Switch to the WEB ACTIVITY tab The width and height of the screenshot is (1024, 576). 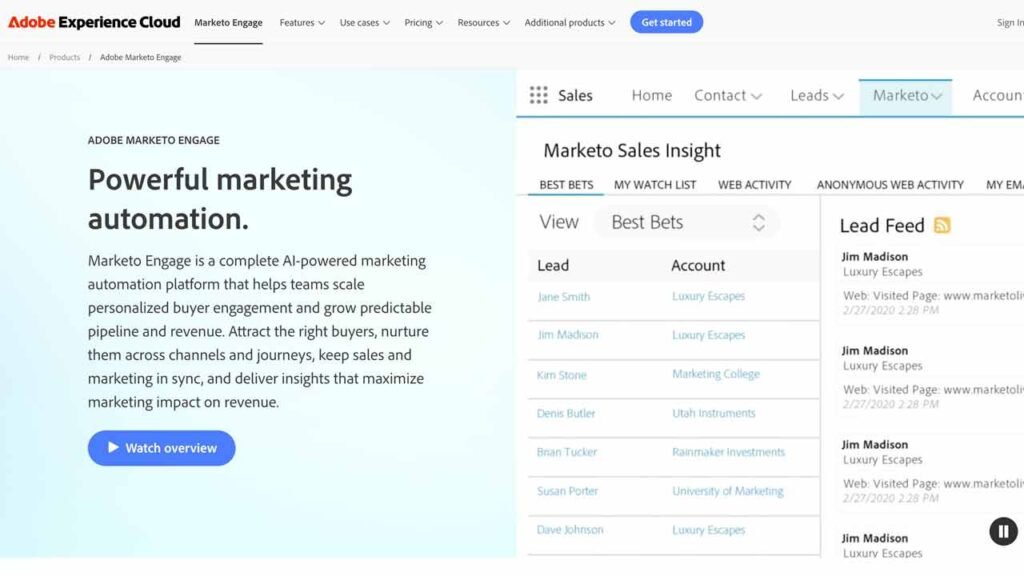(754, 185)
